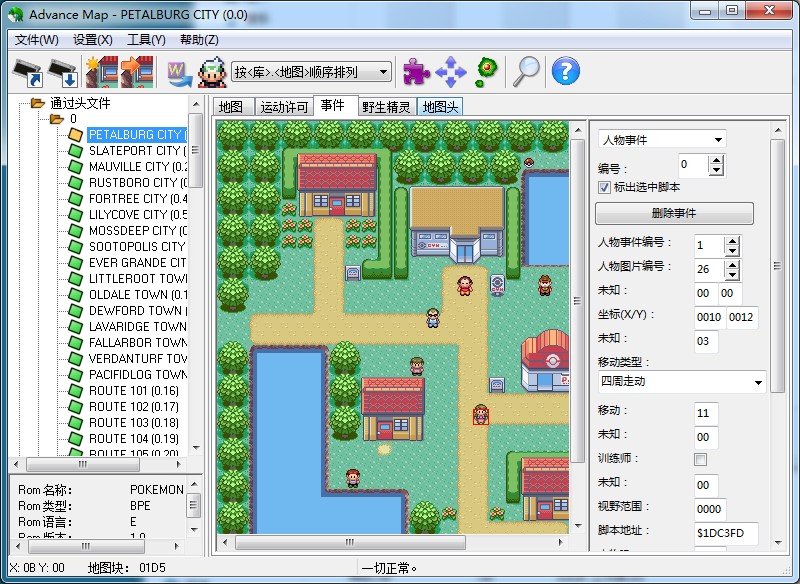Increase the 人物事件编号 value
Viewport: 800px width, 584px height.
(x=733, y=241)
